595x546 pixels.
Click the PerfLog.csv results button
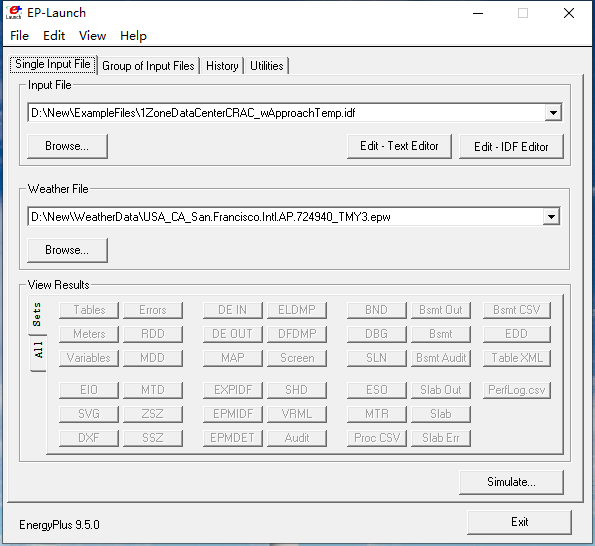point(516,390)
